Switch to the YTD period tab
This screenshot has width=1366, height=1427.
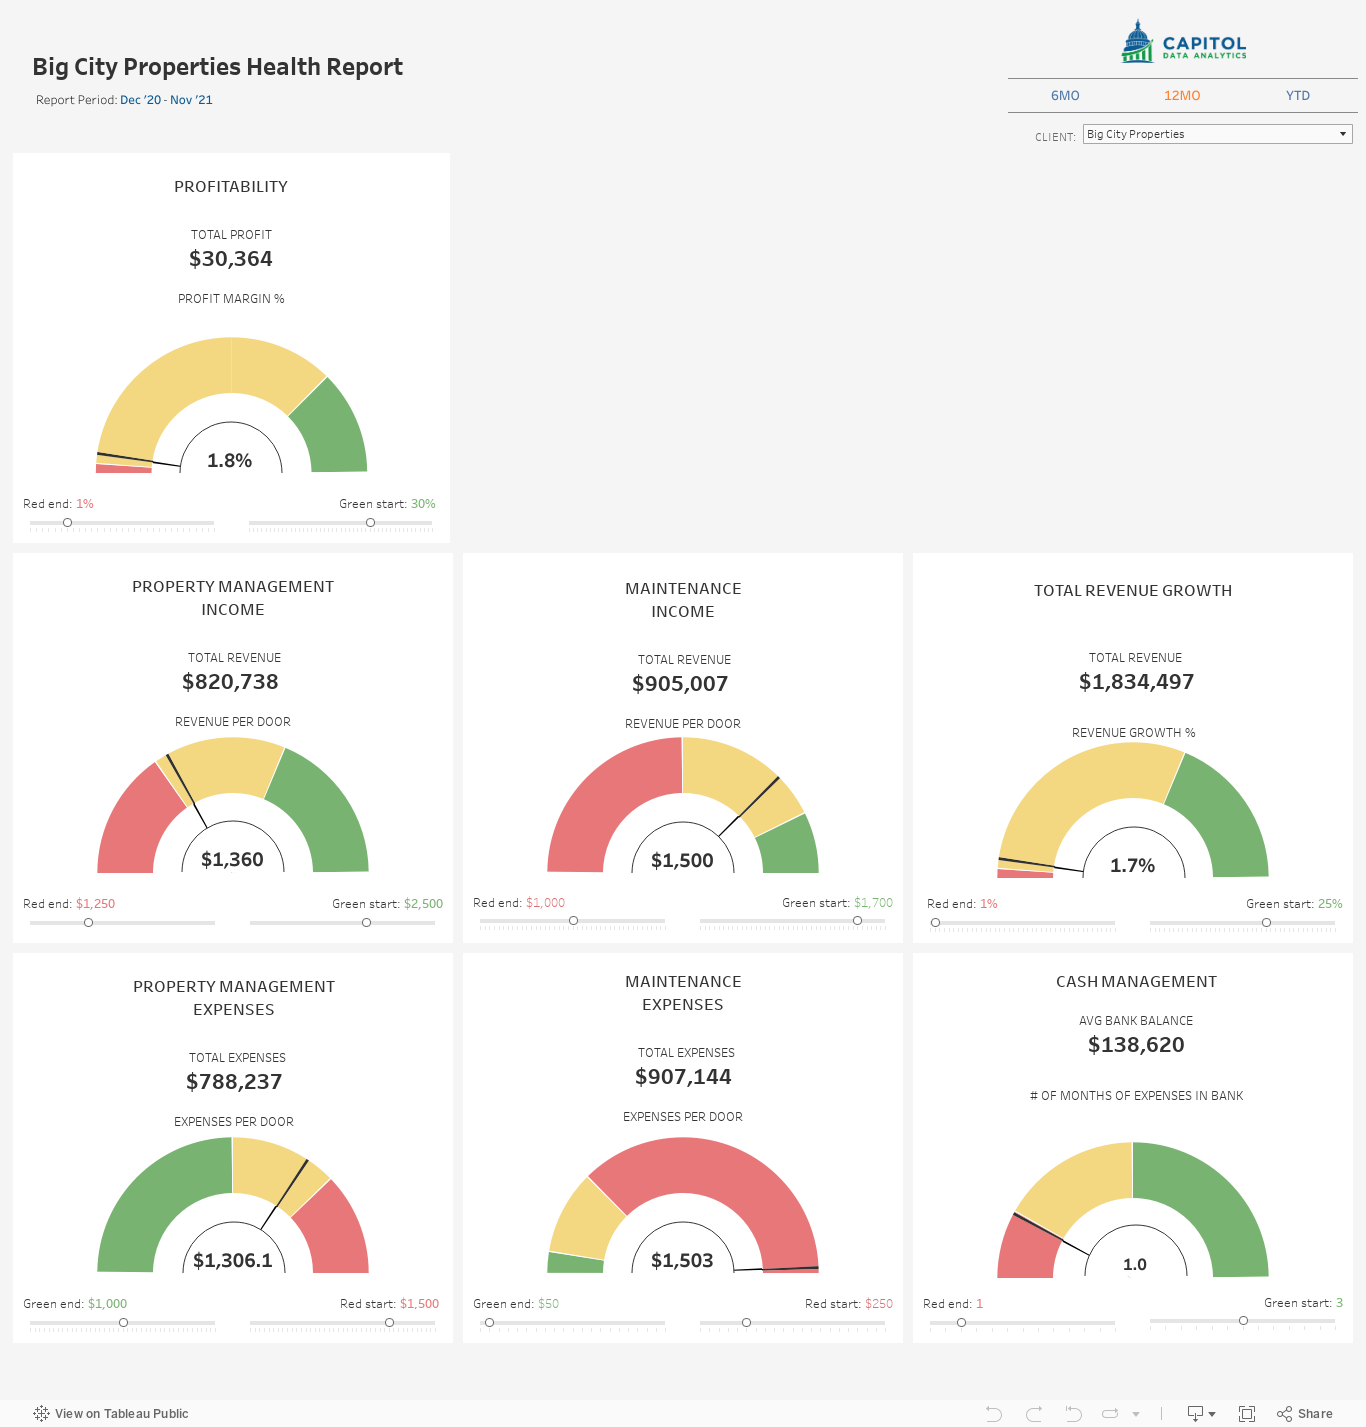coord(1298,96)
